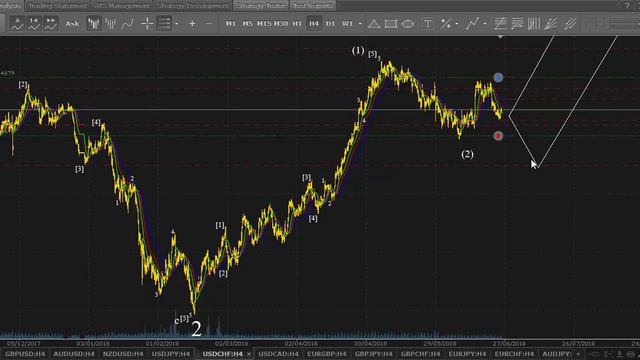Select the horizontal levels tool icon

[517, 24]
